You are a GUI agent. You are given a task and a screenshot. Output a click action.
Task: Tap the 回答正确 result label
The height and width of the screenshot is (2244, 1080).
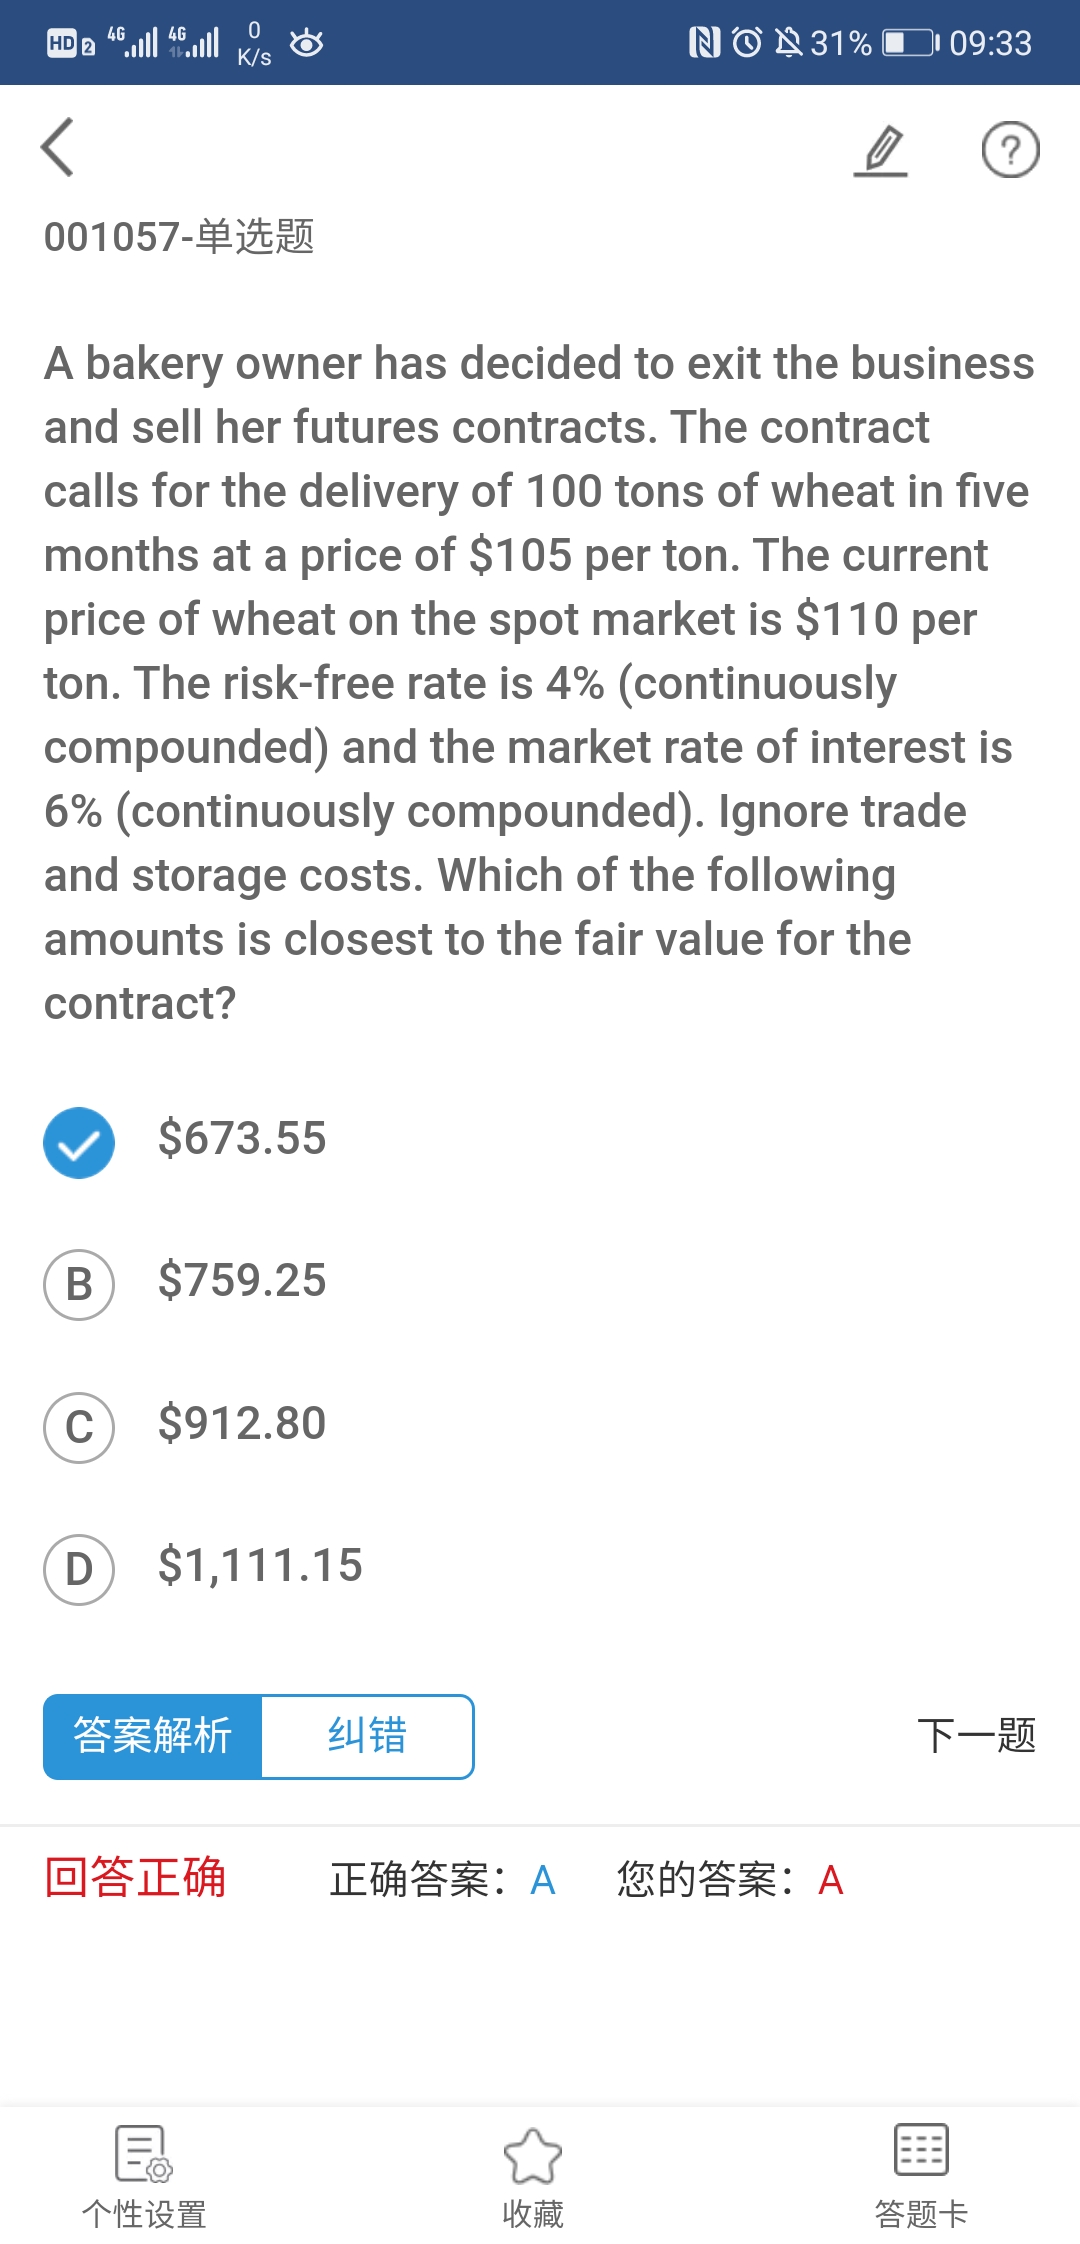pos(136,1878)
